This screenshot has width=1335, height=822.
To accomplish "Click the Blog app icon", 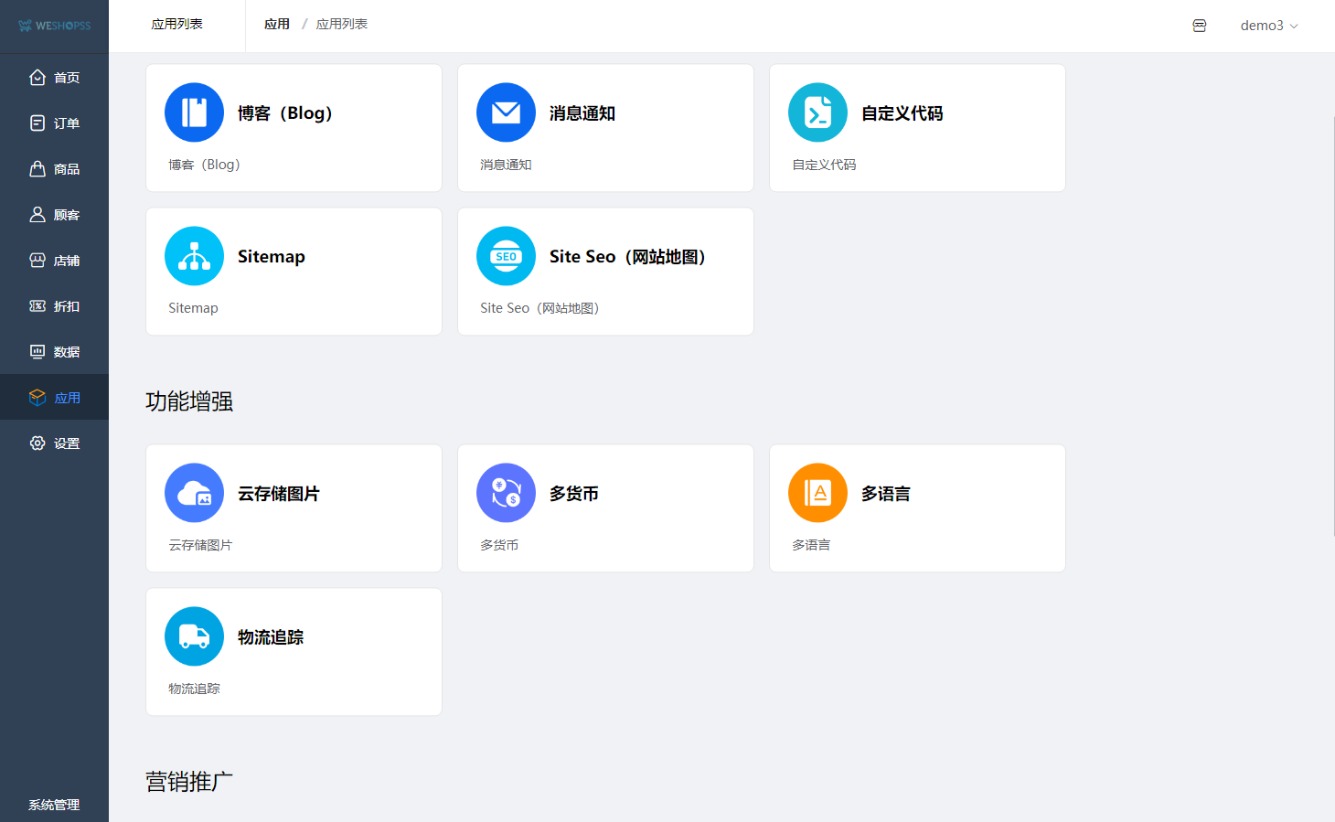I will tap(194, 112).
